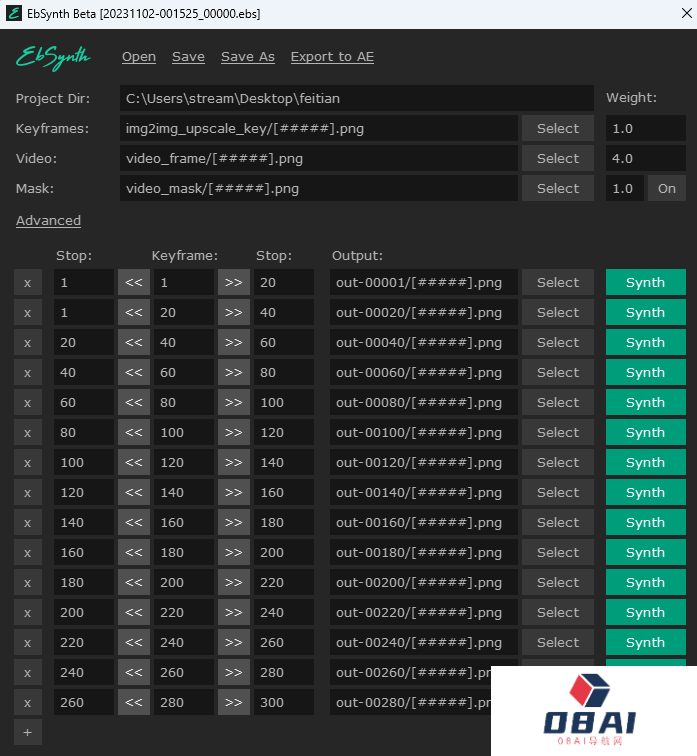Remove the row with keyframe 40
Image resolution: width=697 pixels, height=756 pixels.
click(x=27, y=342)
